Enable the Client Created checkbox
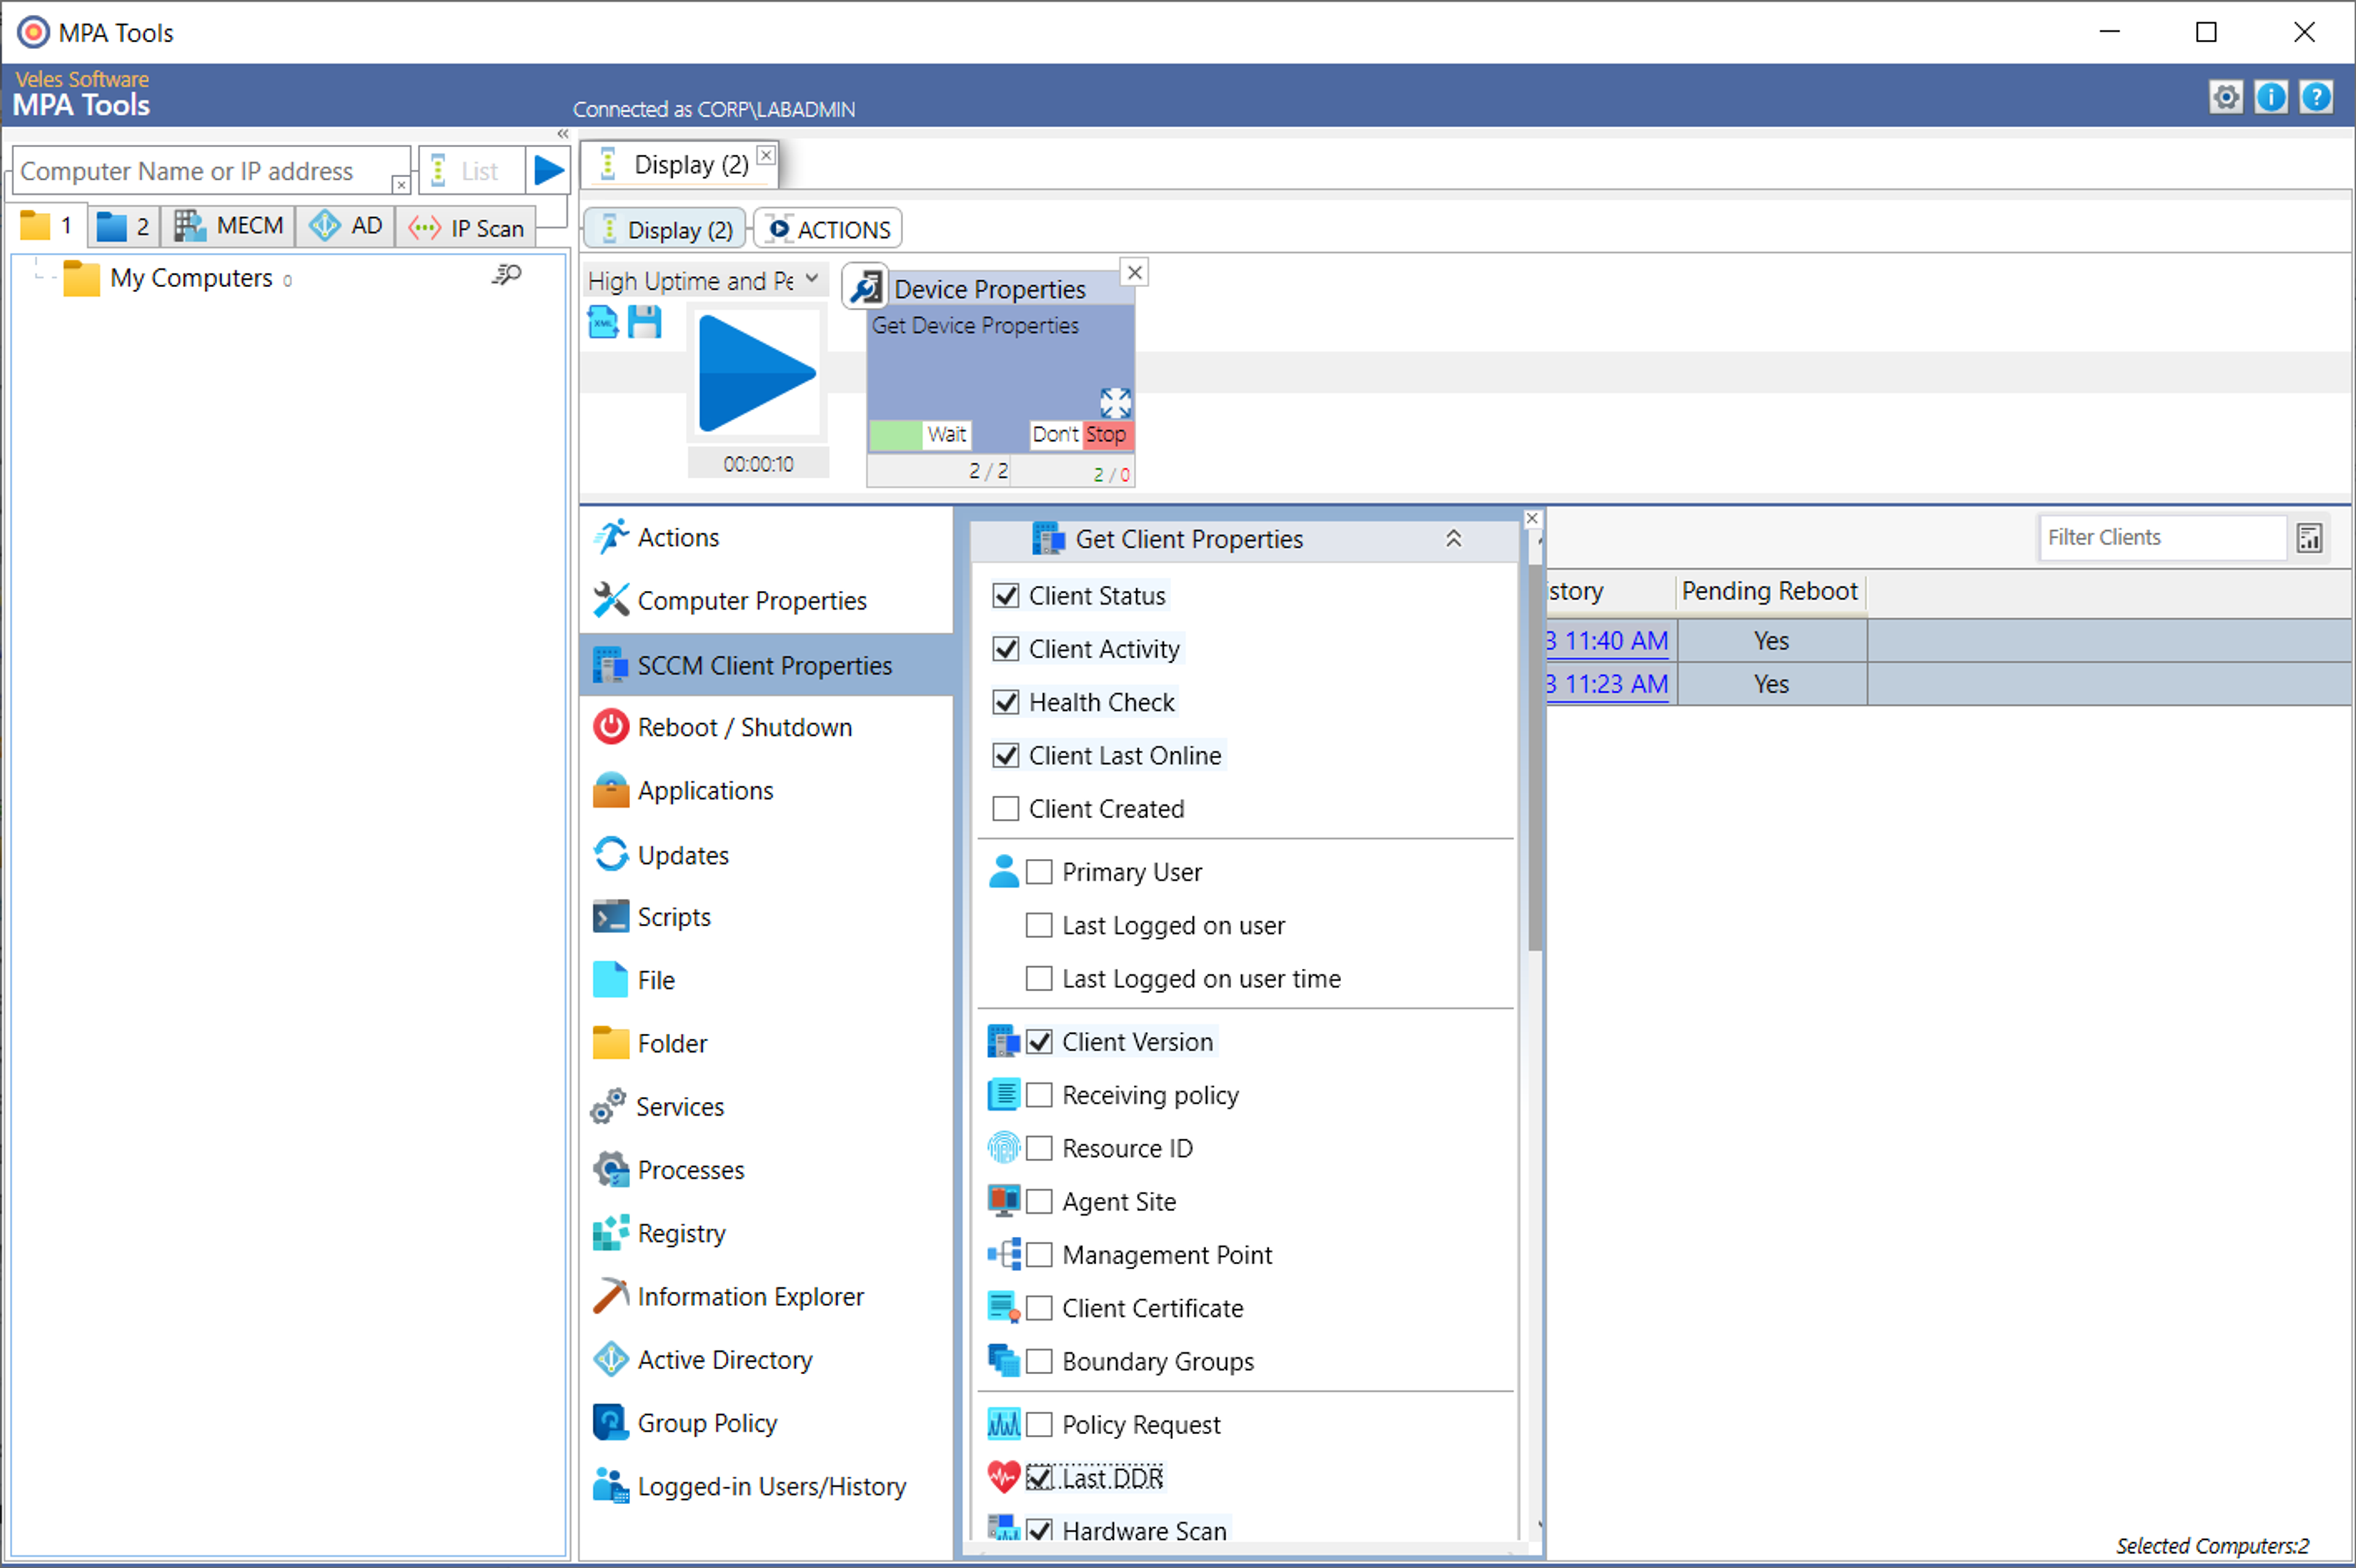Viewport: 2356px width, 1568px height. (1005, 808)
